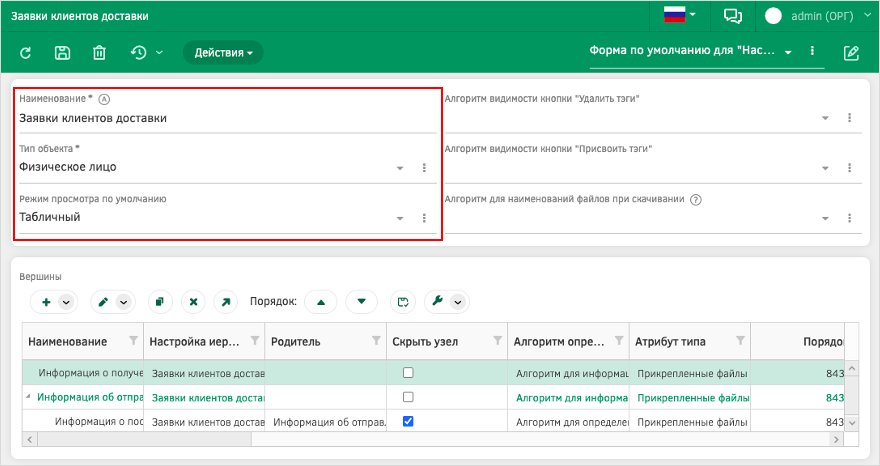The height and width of the screenshot is (466, 880).
Task: Filter the Скрыть узел column
Action: pyautogui.click(x=497, y=341)
